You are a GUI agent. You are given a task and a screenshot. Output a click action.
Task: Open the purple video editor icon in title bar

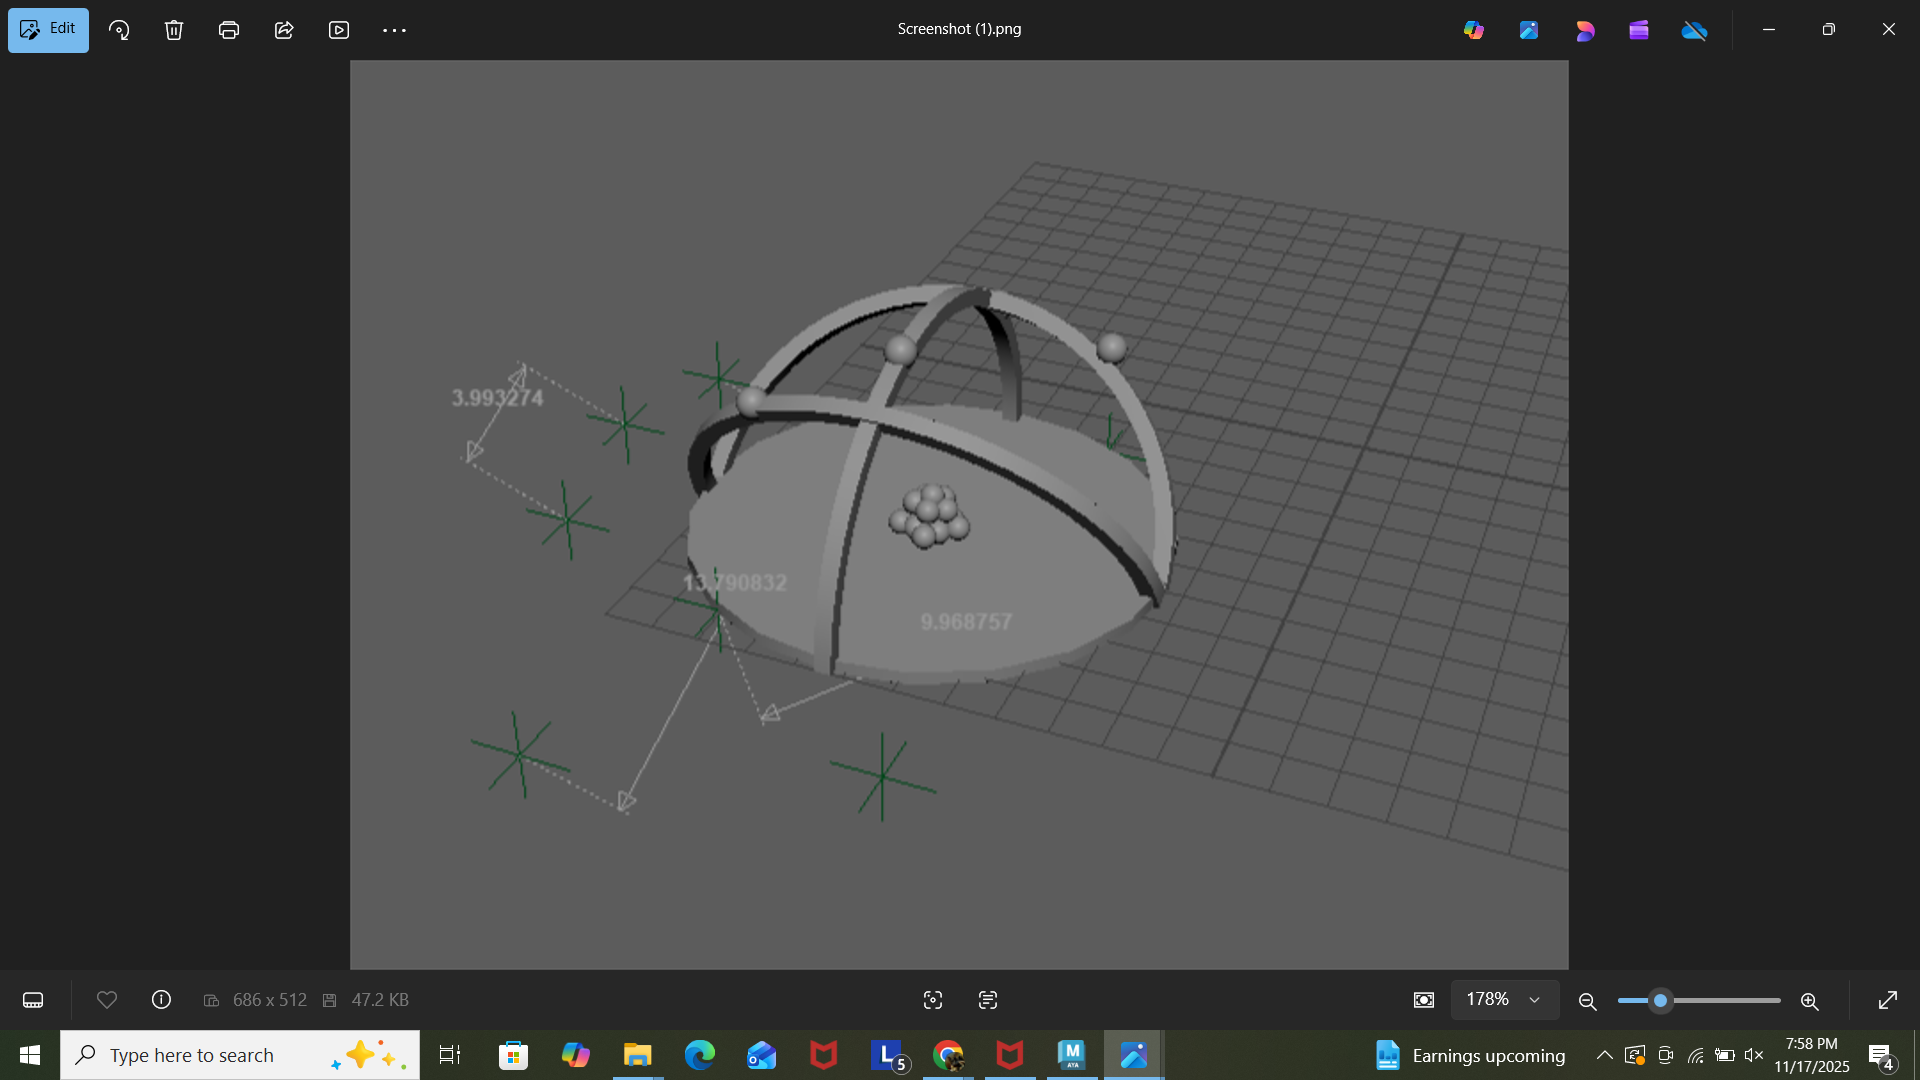[x=1639, y=30]
